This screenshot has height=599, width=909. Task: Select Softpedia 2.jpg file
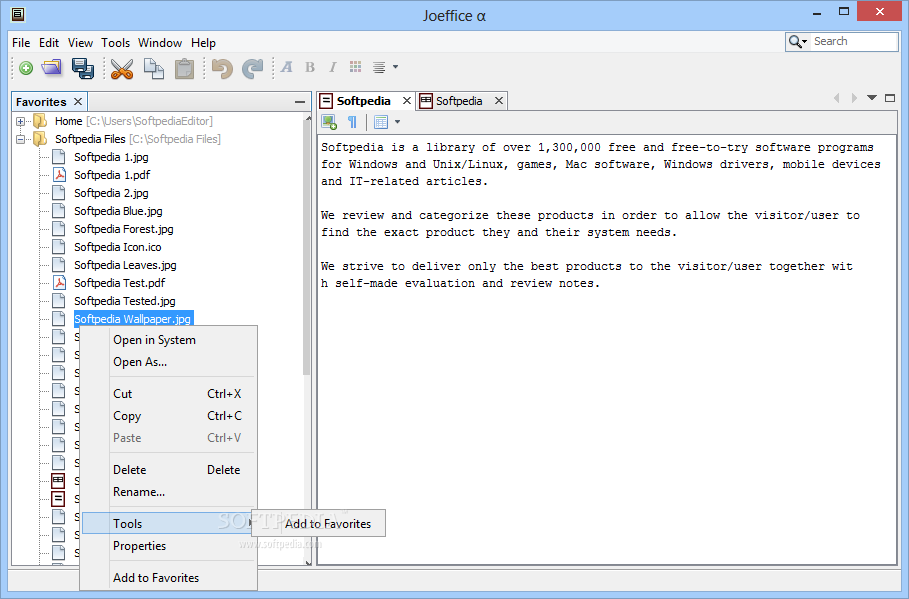[x=111, y=193]
